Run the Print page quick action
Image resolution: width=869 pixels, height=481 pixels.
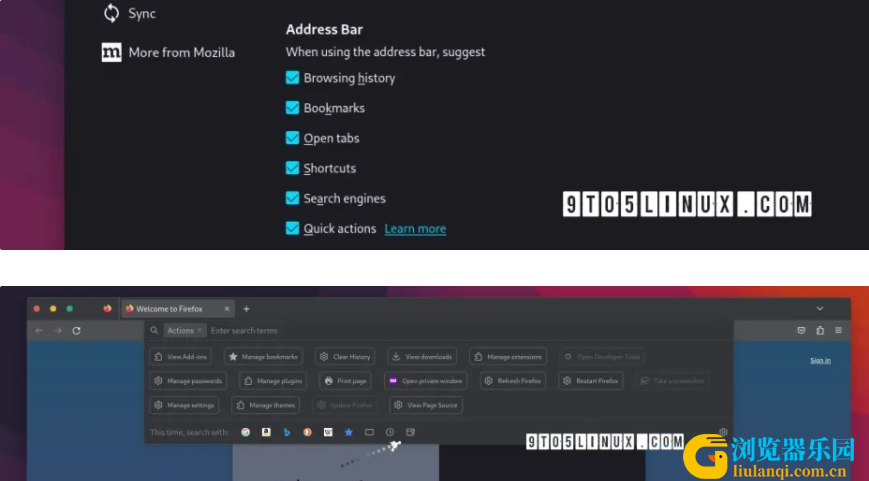coord(346,381)
